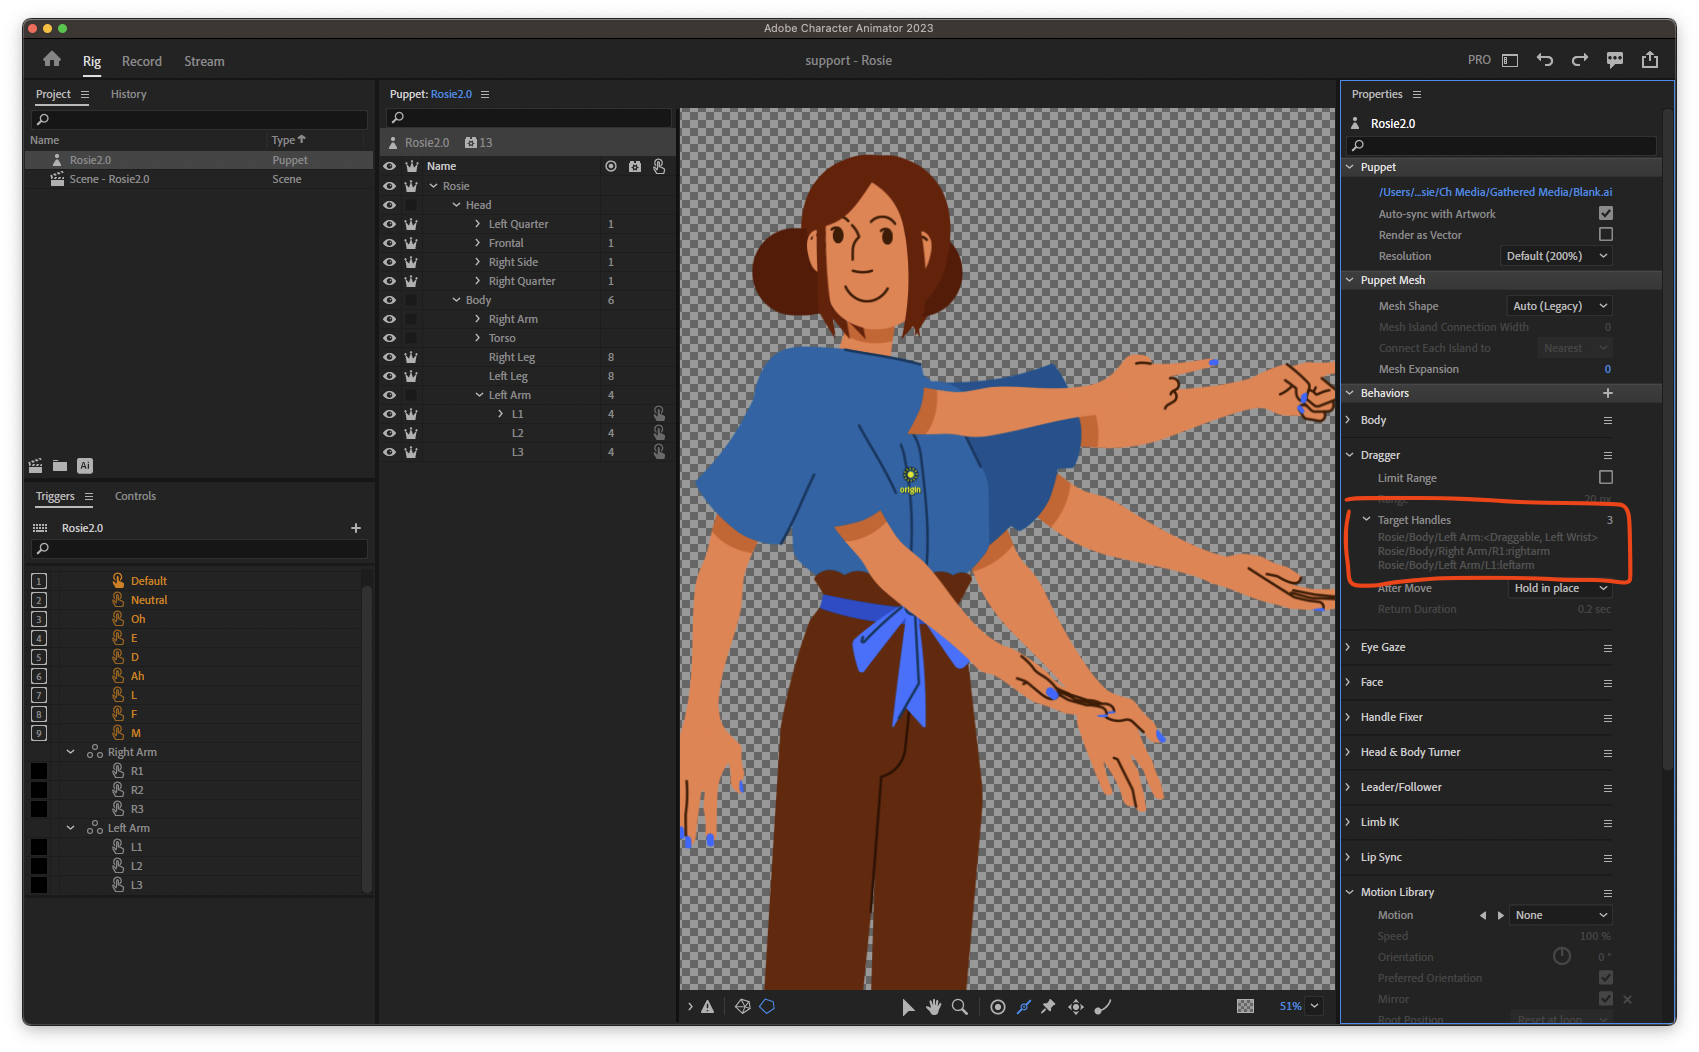Switch to the Record tab
This screenshot has height=1052, width=1699.
point(142,61)
